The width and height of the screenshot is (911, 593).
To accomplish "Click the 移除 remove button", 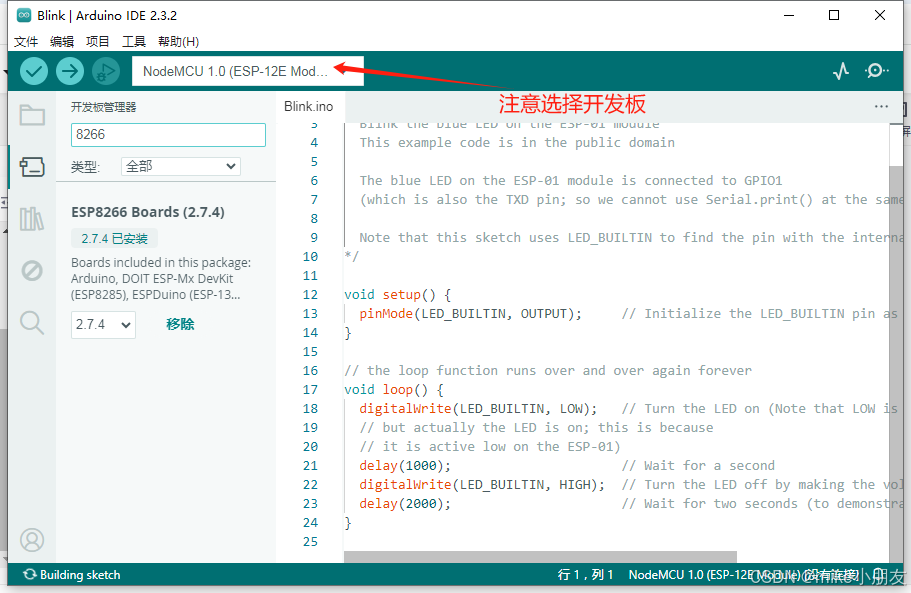I will click(x=180, y=324).
